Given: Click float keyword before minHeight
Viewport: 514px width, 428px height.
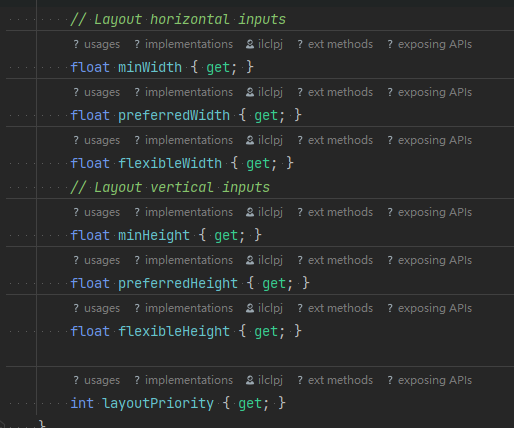Looking at the screenshot, I should (90, 235).
